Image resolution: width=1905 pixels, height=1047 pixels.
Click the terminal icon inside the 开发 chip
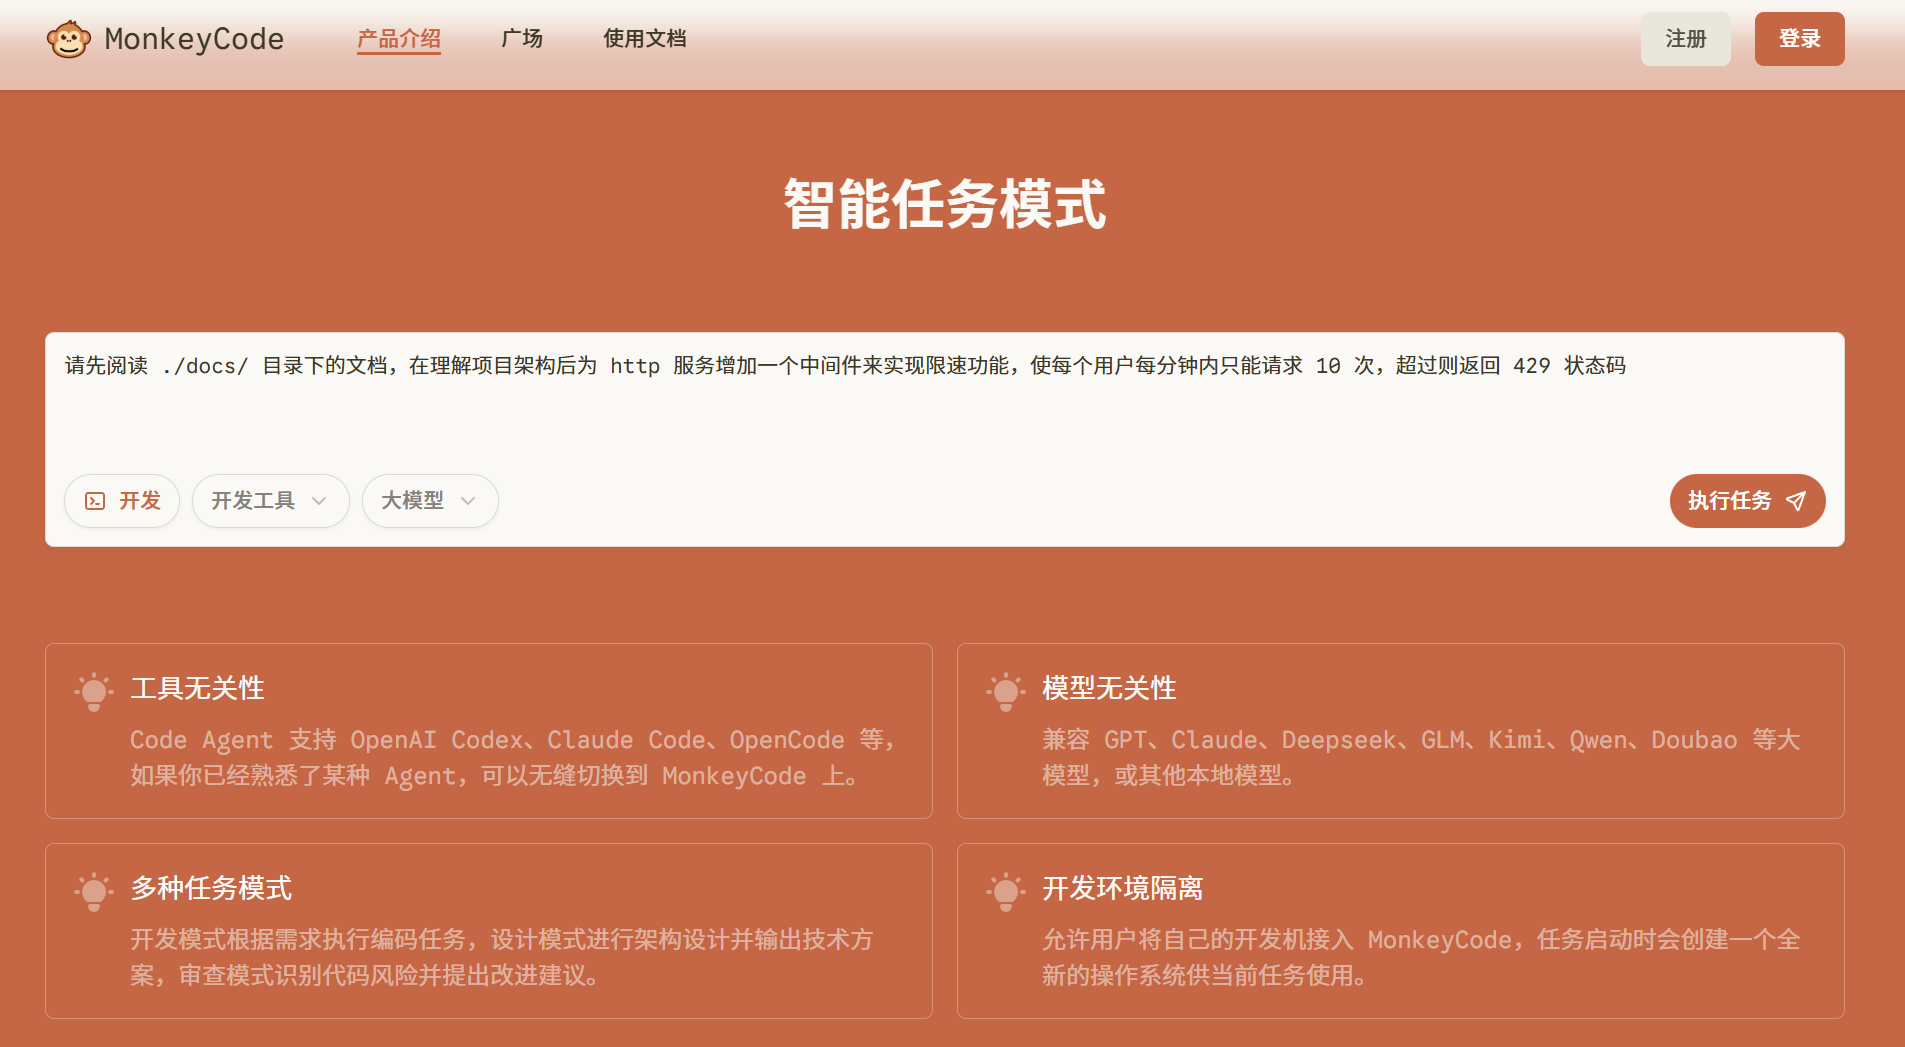click(x=96, y=501)
